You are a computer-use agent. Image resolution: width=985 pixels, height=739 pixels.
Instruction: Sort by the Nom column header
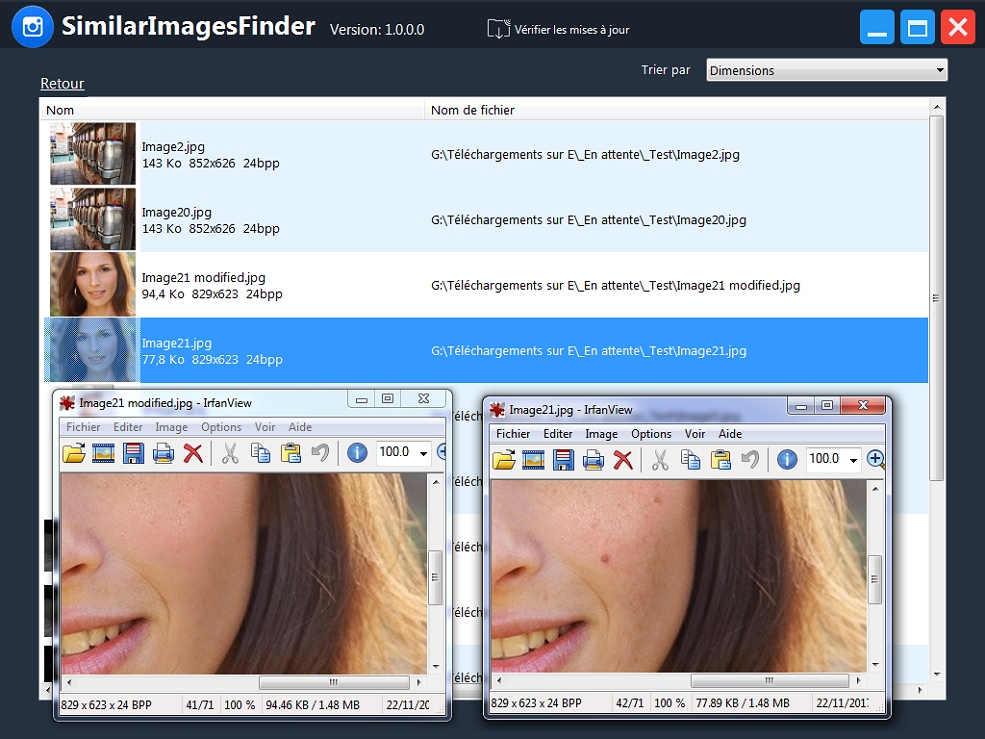coord(232,110)
